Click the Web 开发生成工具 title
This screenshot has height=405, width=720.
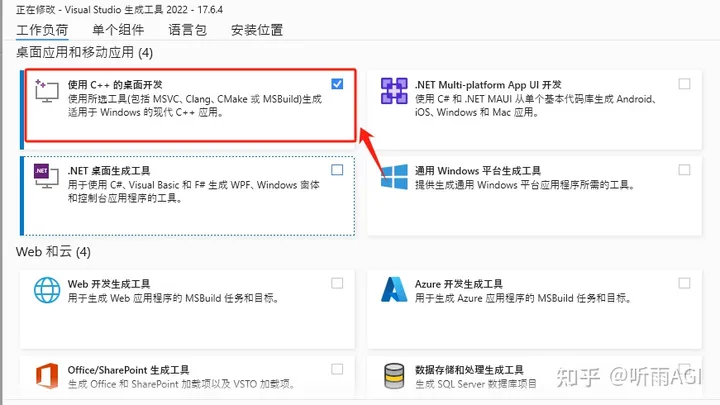pos(109,284)
